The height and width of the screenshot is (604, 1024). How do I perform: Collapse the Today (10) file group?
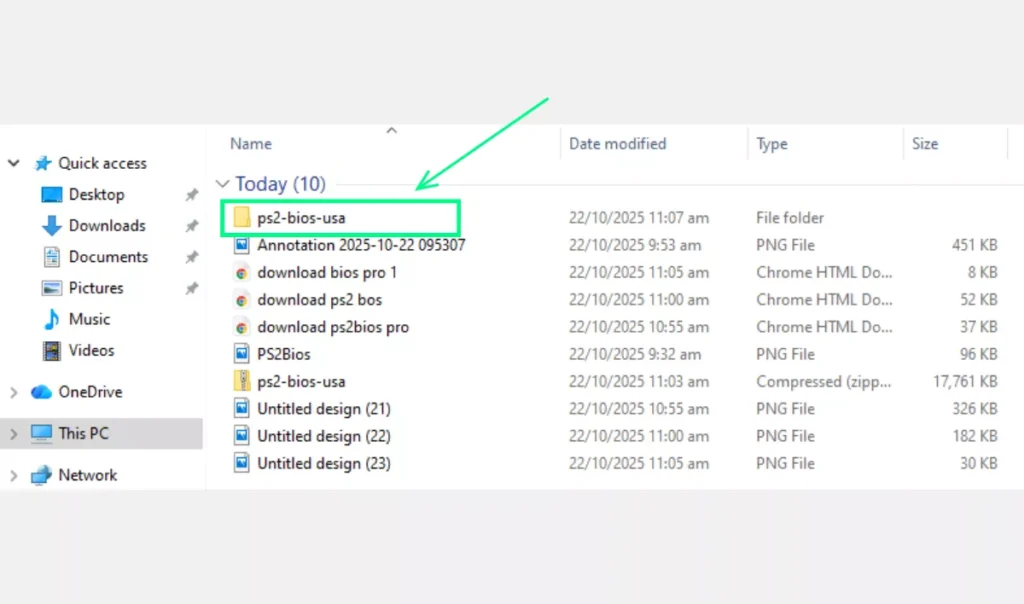222,184
